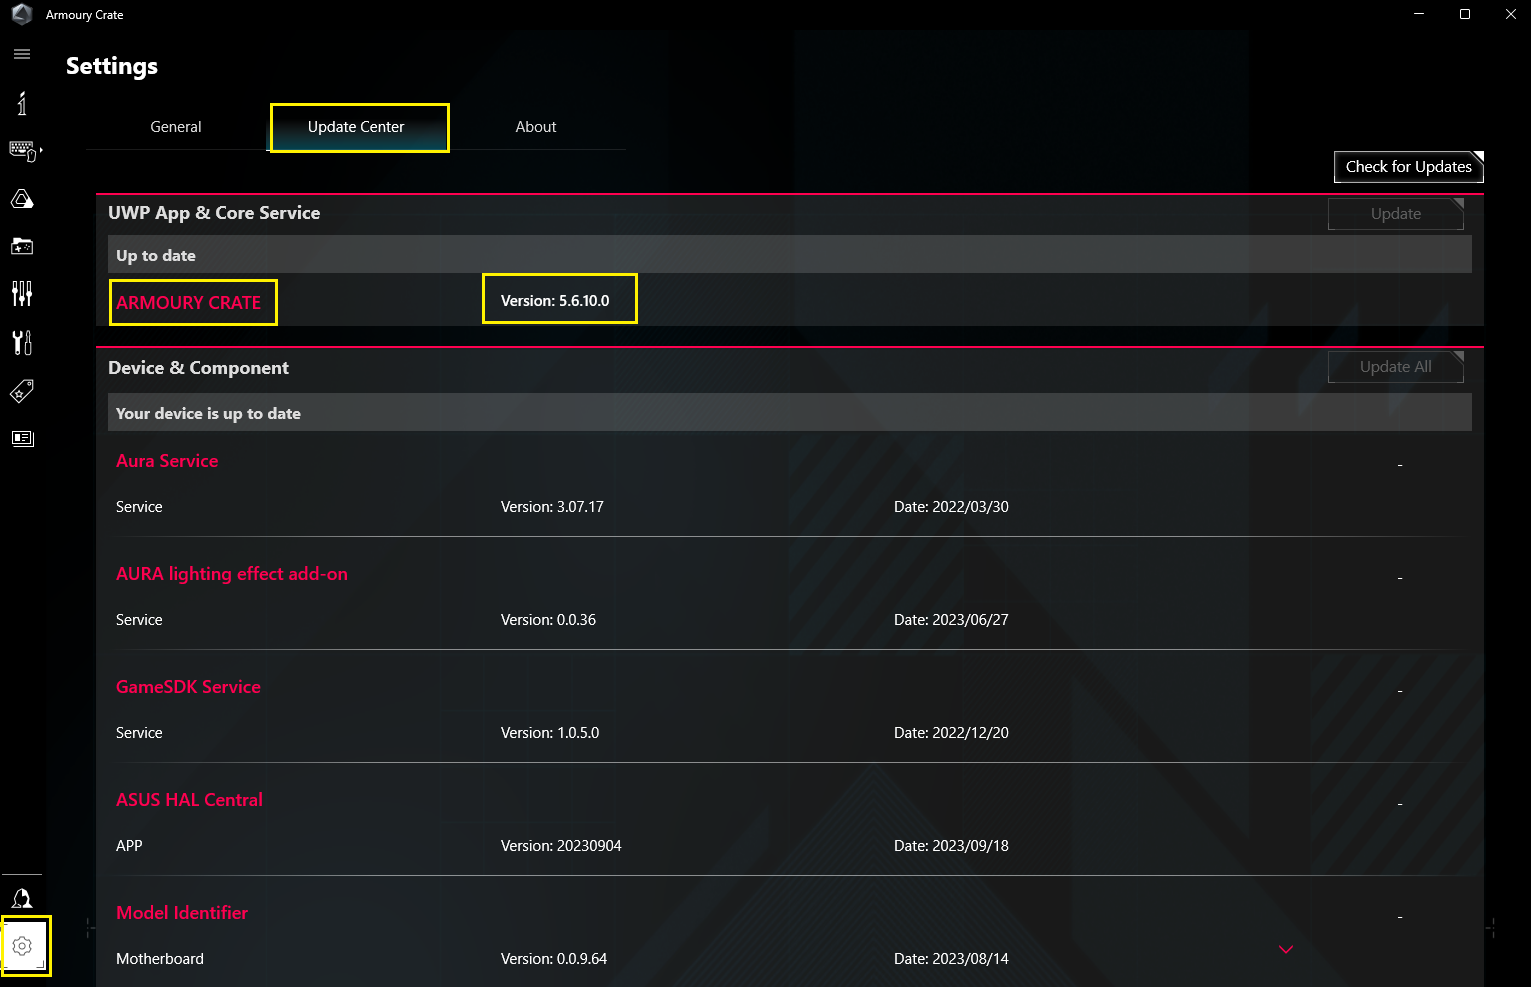1531x987 pixels.
Task: Click the Device & Component heading
Action: (x=198, y=368)
